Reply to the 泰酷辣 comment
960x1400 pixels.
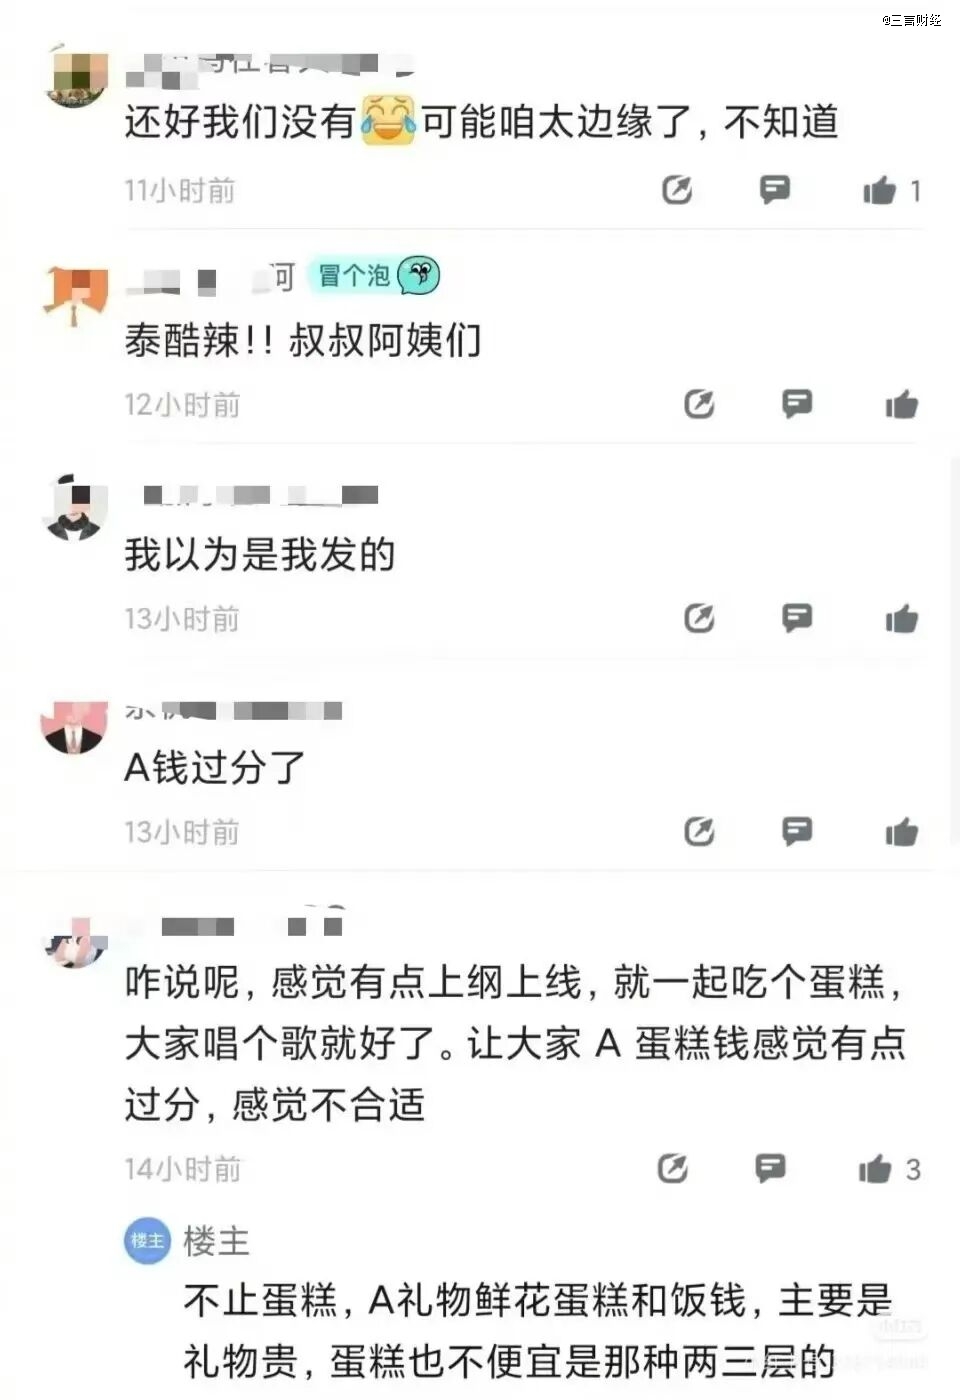click(x=797, y=404)
